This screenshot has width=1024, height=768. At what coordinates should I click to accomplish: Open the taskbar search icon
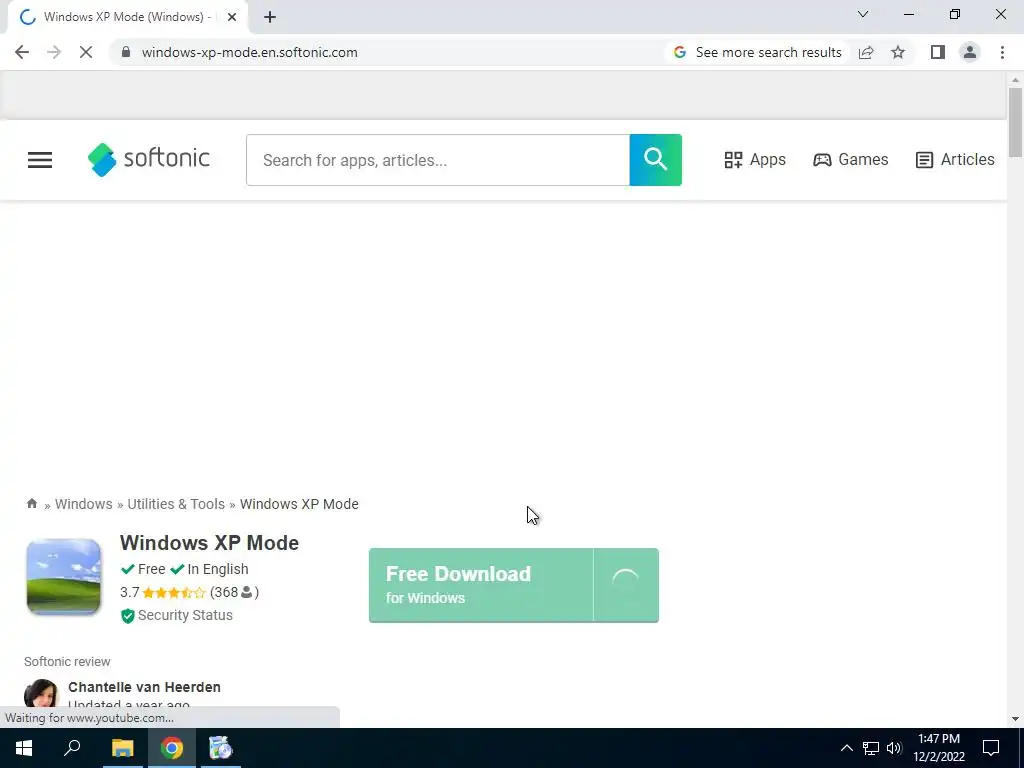pyautogui.click(x=72, y=748)
